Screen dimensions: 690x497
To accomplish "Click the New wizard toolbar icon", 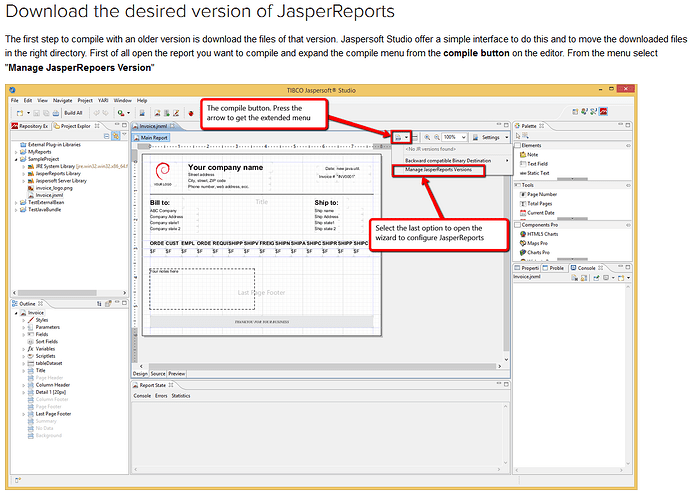I will [20, 113].
